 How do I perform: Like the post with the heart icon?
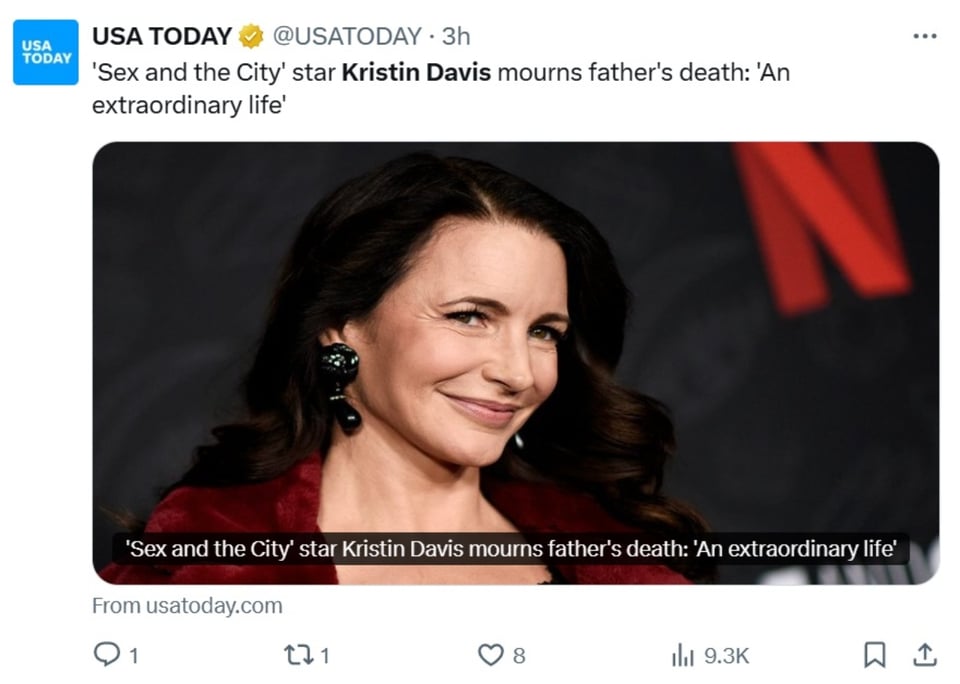490,655
